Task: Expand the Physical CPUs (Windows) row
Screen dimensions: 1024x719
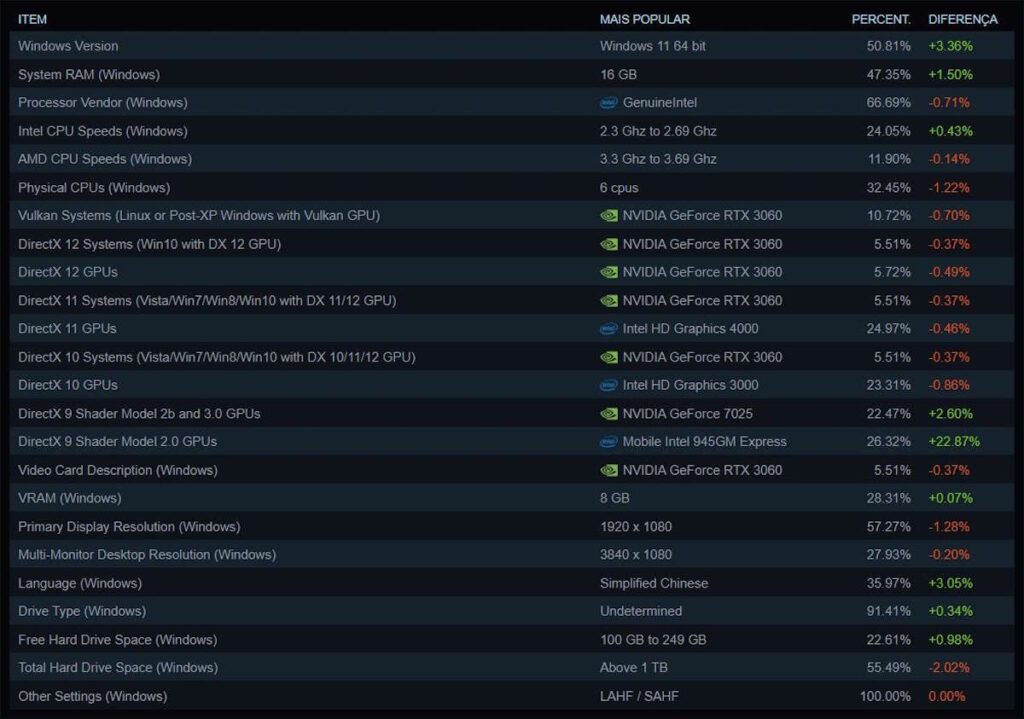Action: pos(511,187)
